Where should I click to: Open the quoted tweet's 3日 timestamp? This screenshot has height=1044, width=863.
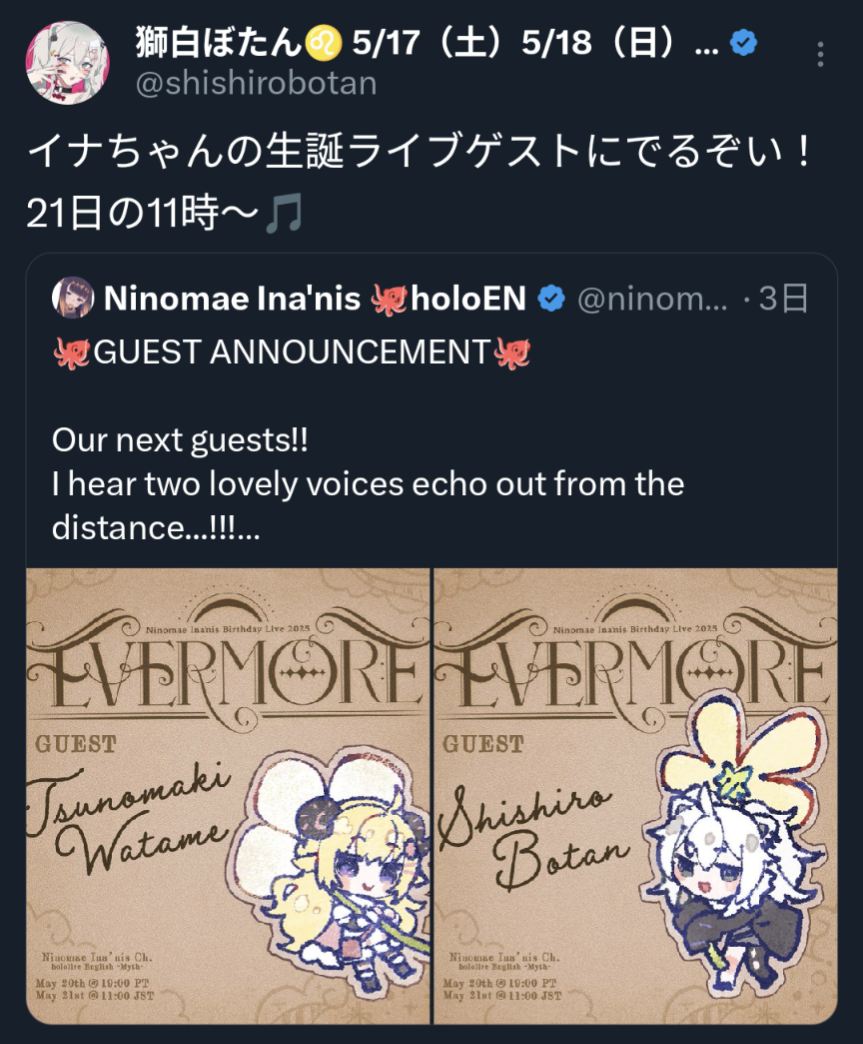pos(783,298)
